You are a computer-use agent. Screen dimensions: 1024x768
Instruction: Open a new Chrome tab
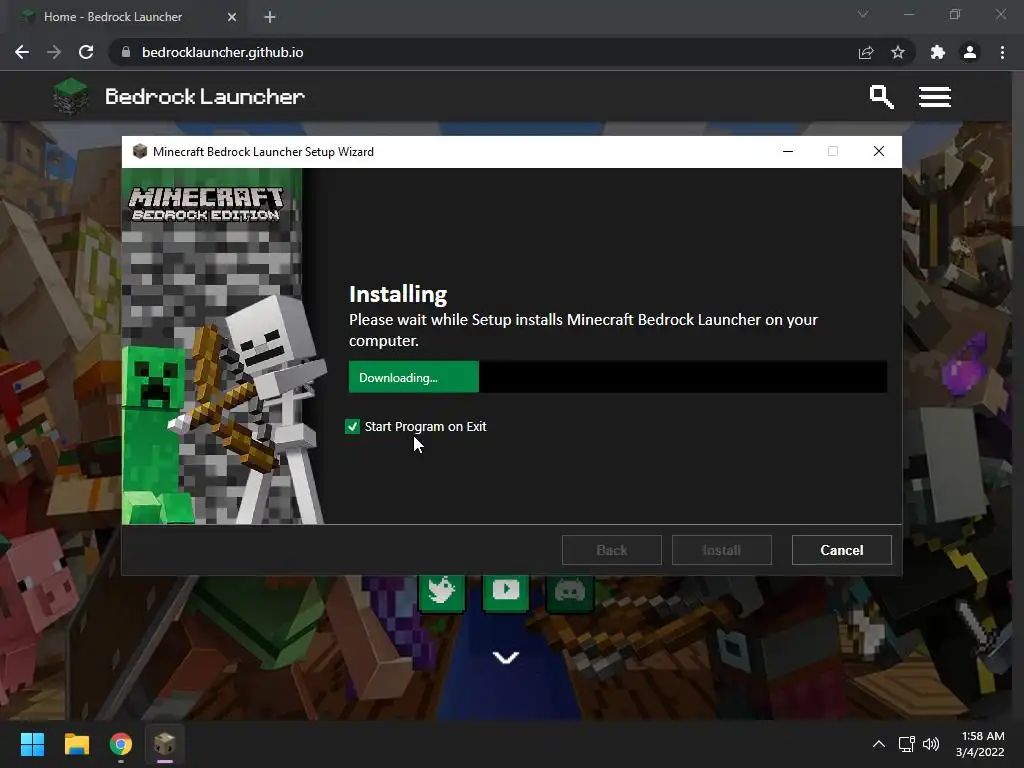point(270,17)
